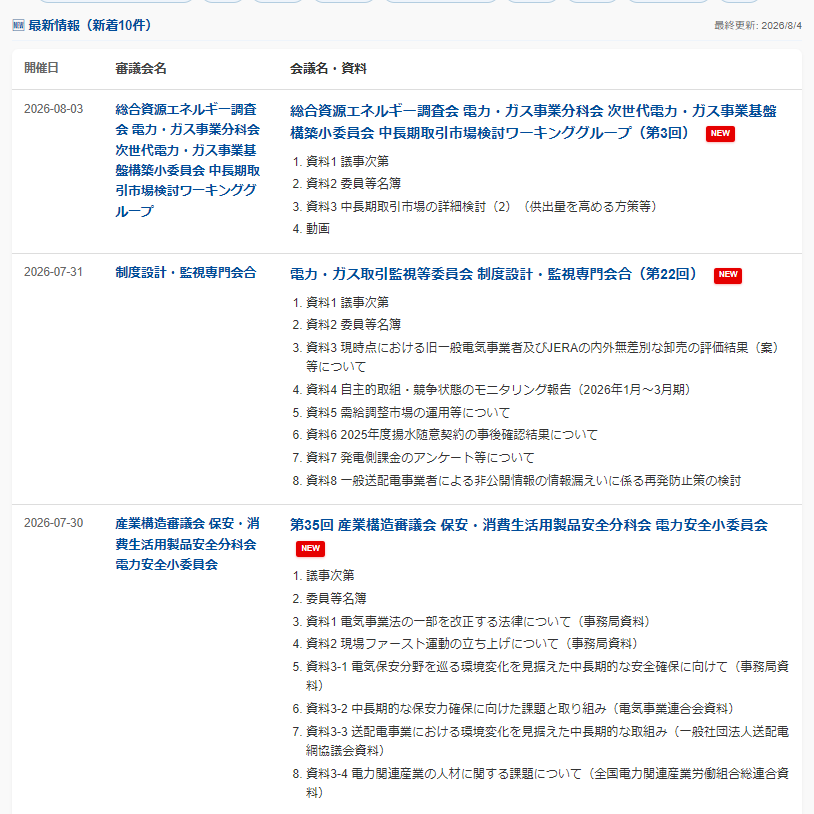Click the NEW badge after 制度設計・監視専門会合（第22回）
Viewport: 814px width, 814px height.
pyautogui.click(x=728, y=275)
